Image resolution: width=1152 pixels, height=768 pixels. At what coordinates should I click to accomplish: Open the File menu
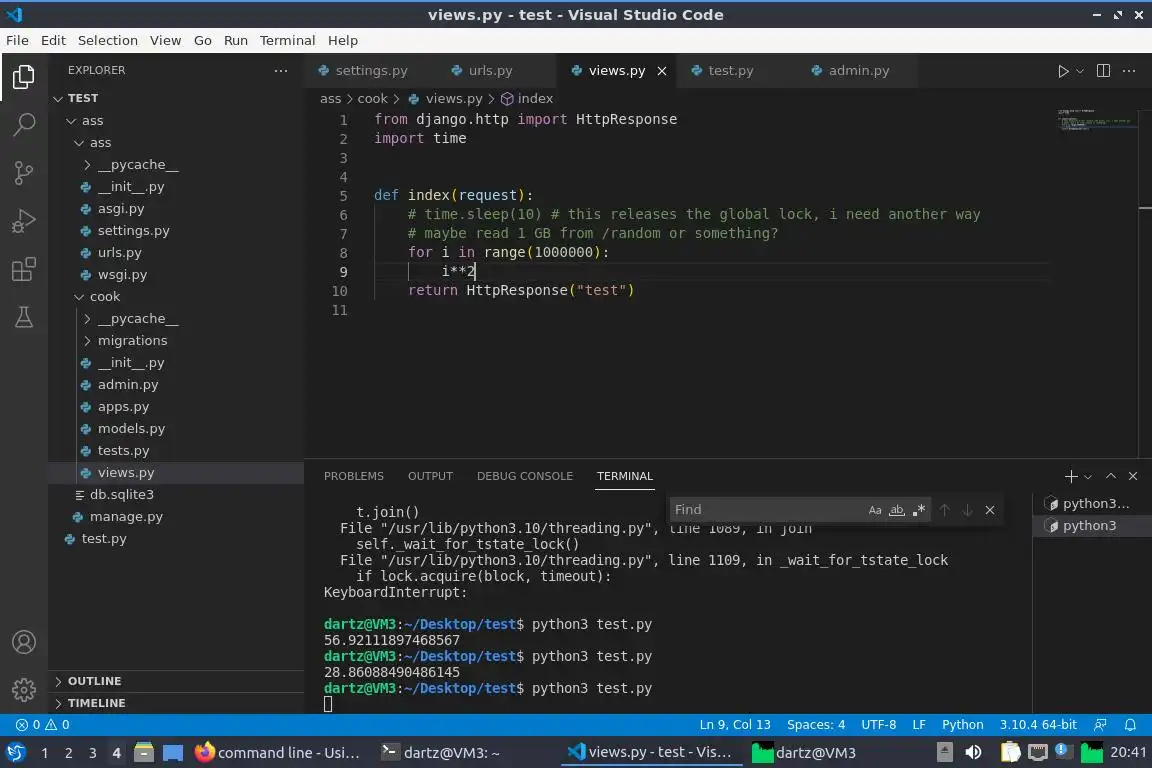tap(17, 40)
